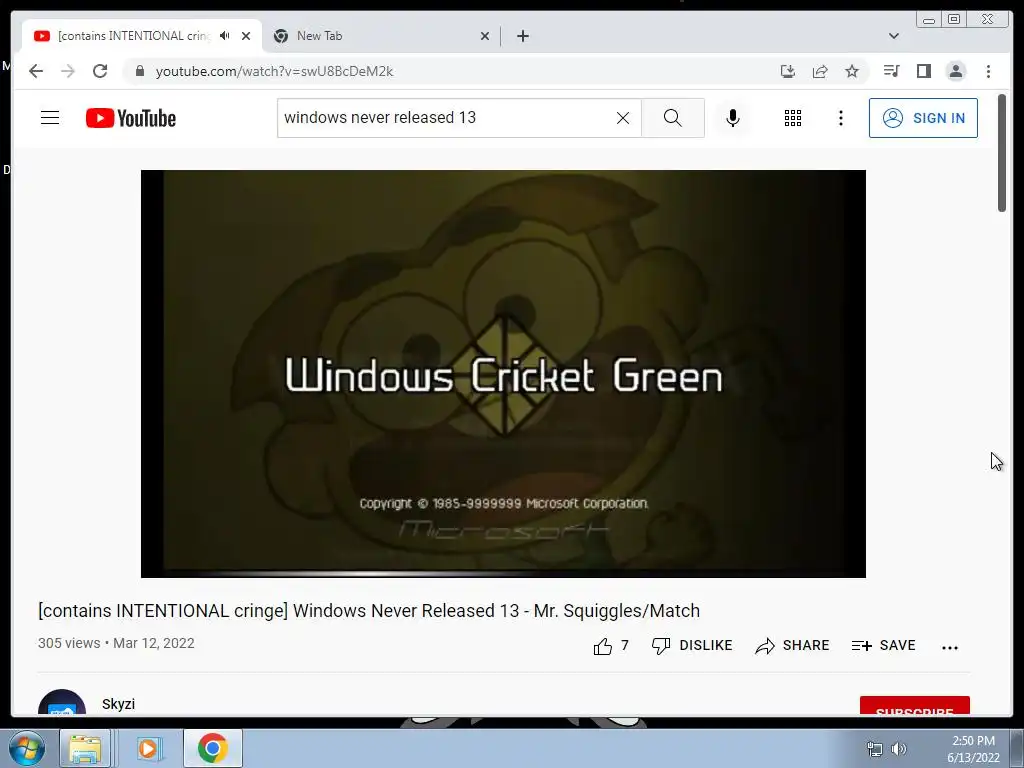
Task: Launch Windows Media Player from taskbar
Action: 148,748
